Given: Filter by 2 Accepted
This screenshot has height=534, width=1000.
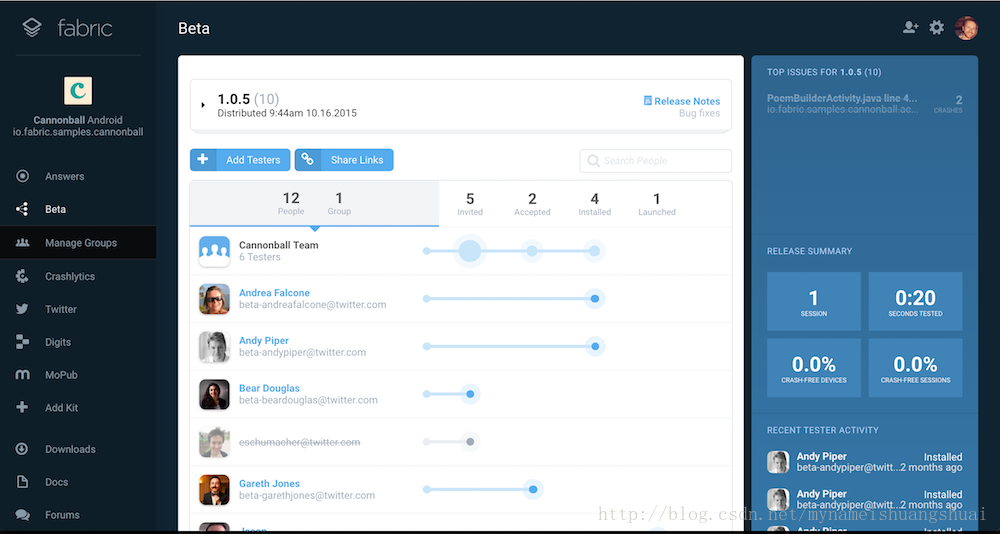Looking at the screenshot, I should [532, 204].
